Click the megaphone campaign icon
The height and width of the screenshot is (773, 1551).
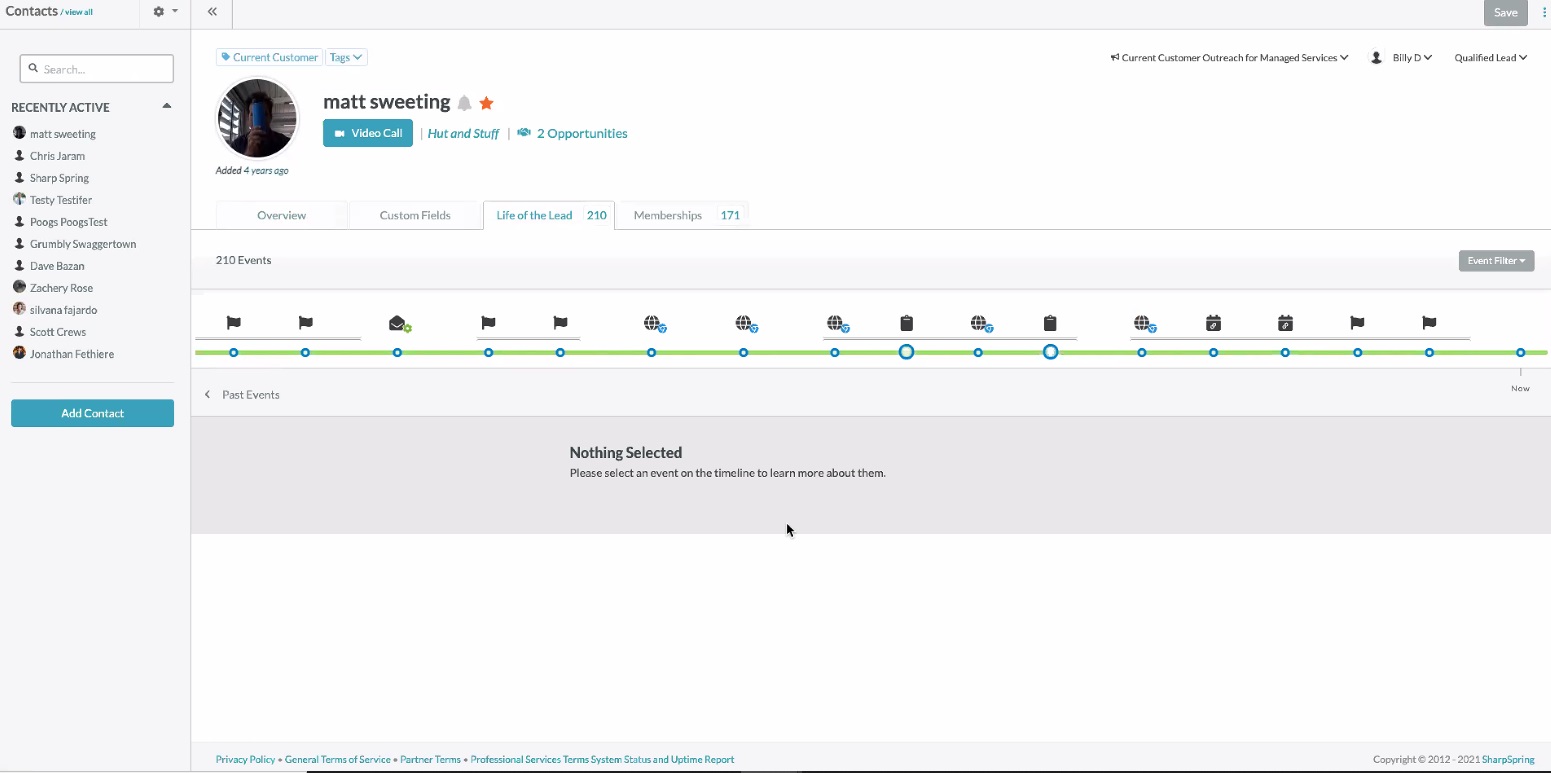pos(1115,58)
